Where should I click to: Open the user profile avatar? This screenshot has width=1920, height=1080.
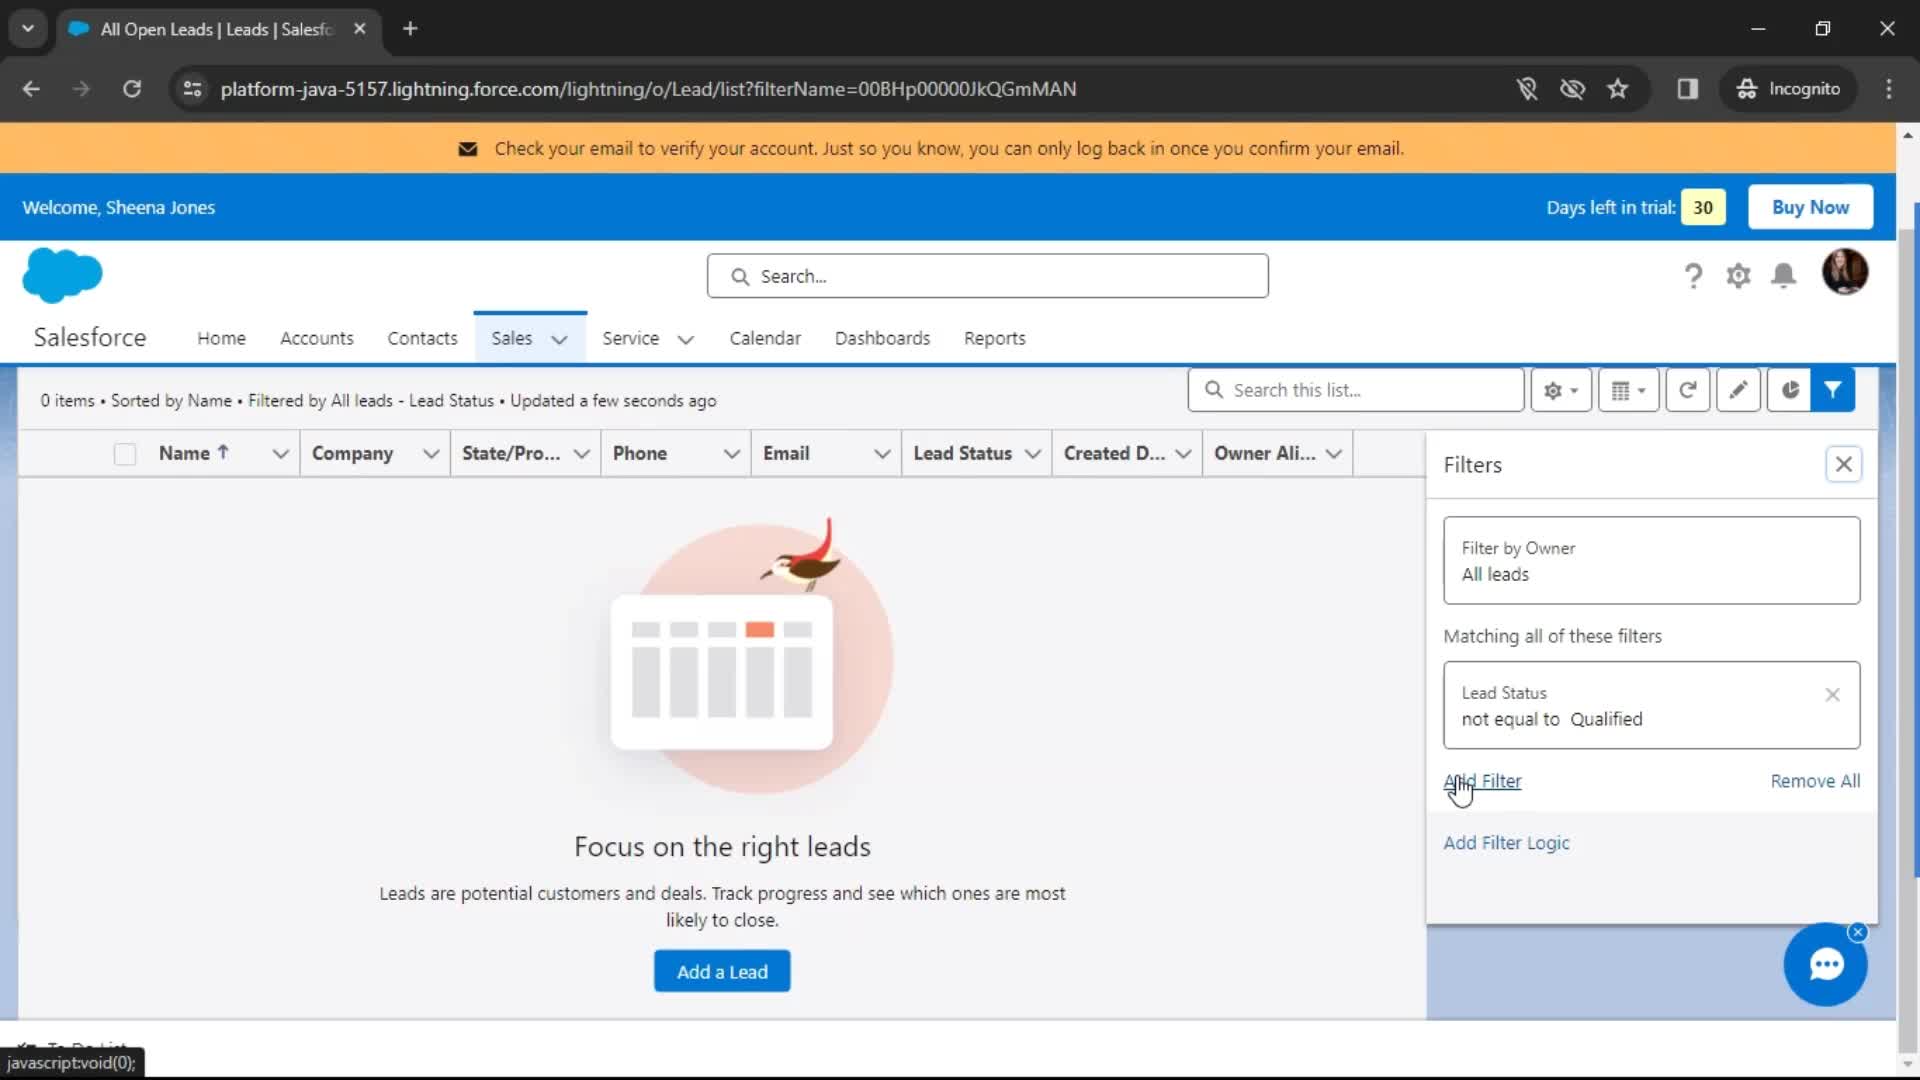click(x=1844, y=272)
